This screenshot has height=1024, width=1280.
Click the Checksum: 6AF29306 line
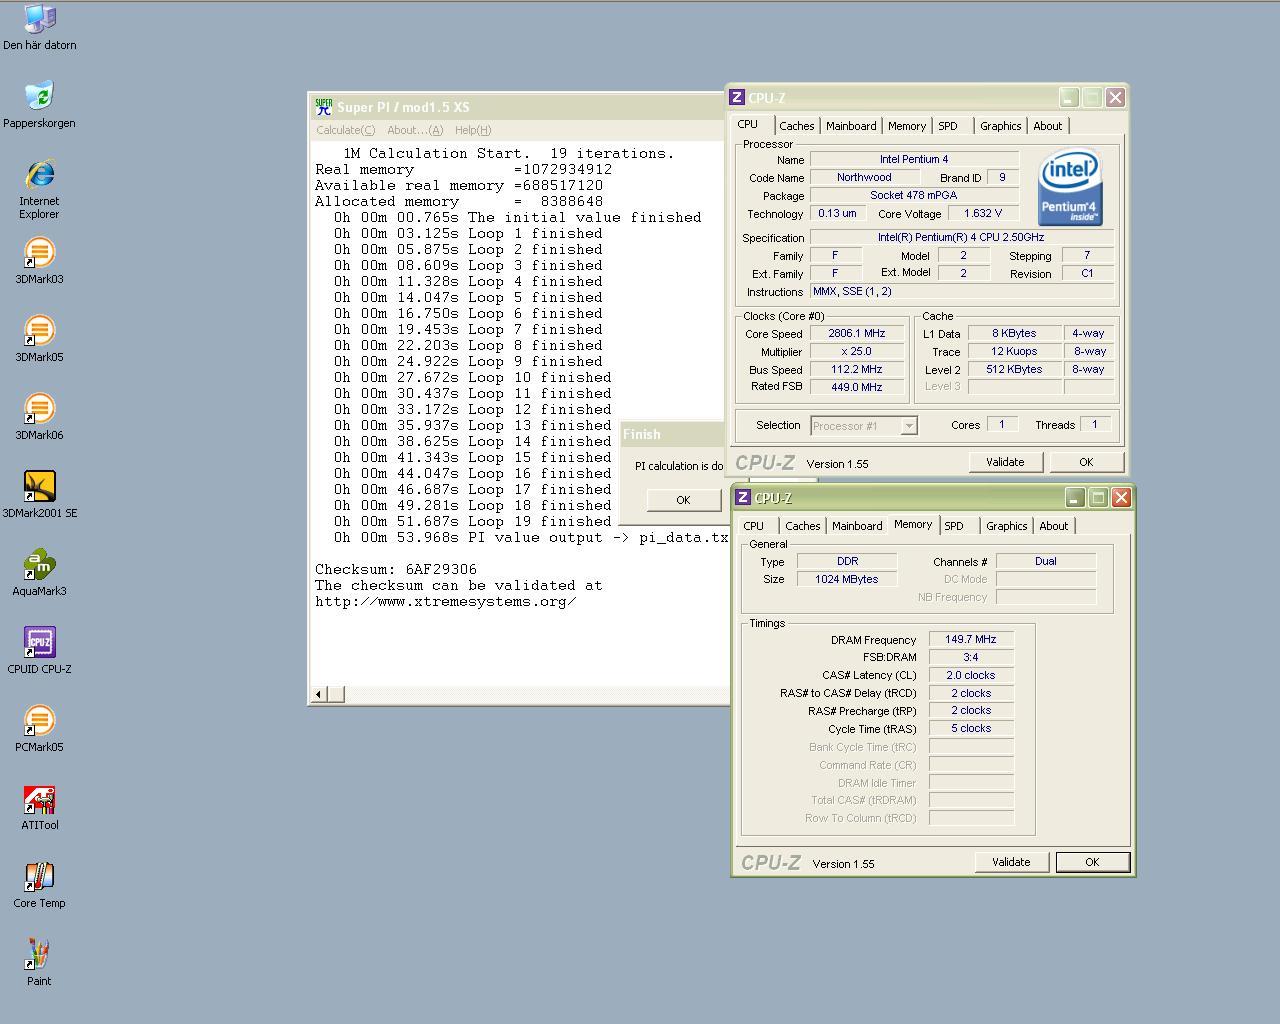click(x=396, y=569)
